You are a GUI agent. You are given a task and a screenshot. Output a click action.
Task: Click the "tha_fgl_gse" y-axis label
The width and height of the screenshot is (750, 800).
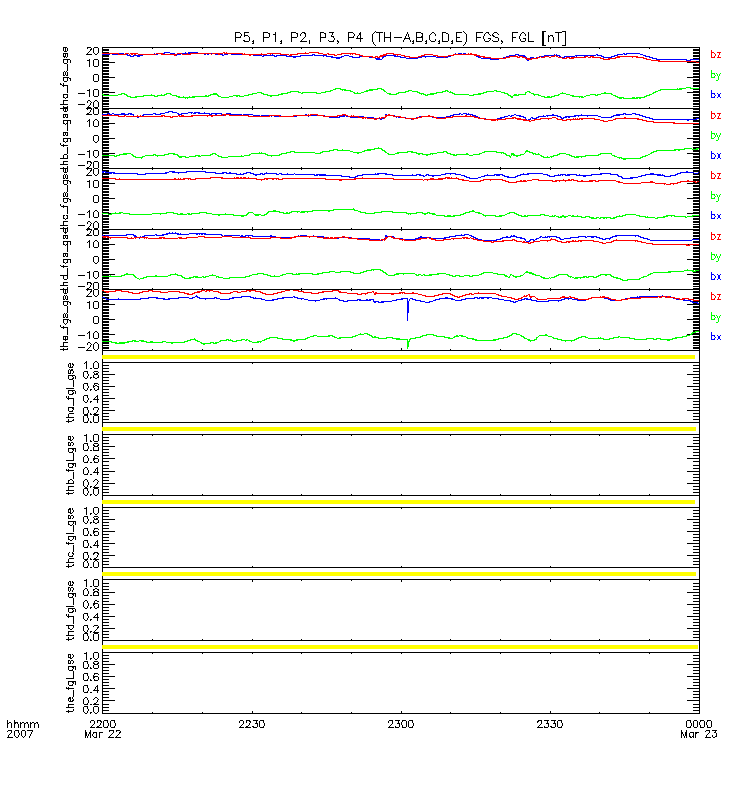[x=70, y=393]
